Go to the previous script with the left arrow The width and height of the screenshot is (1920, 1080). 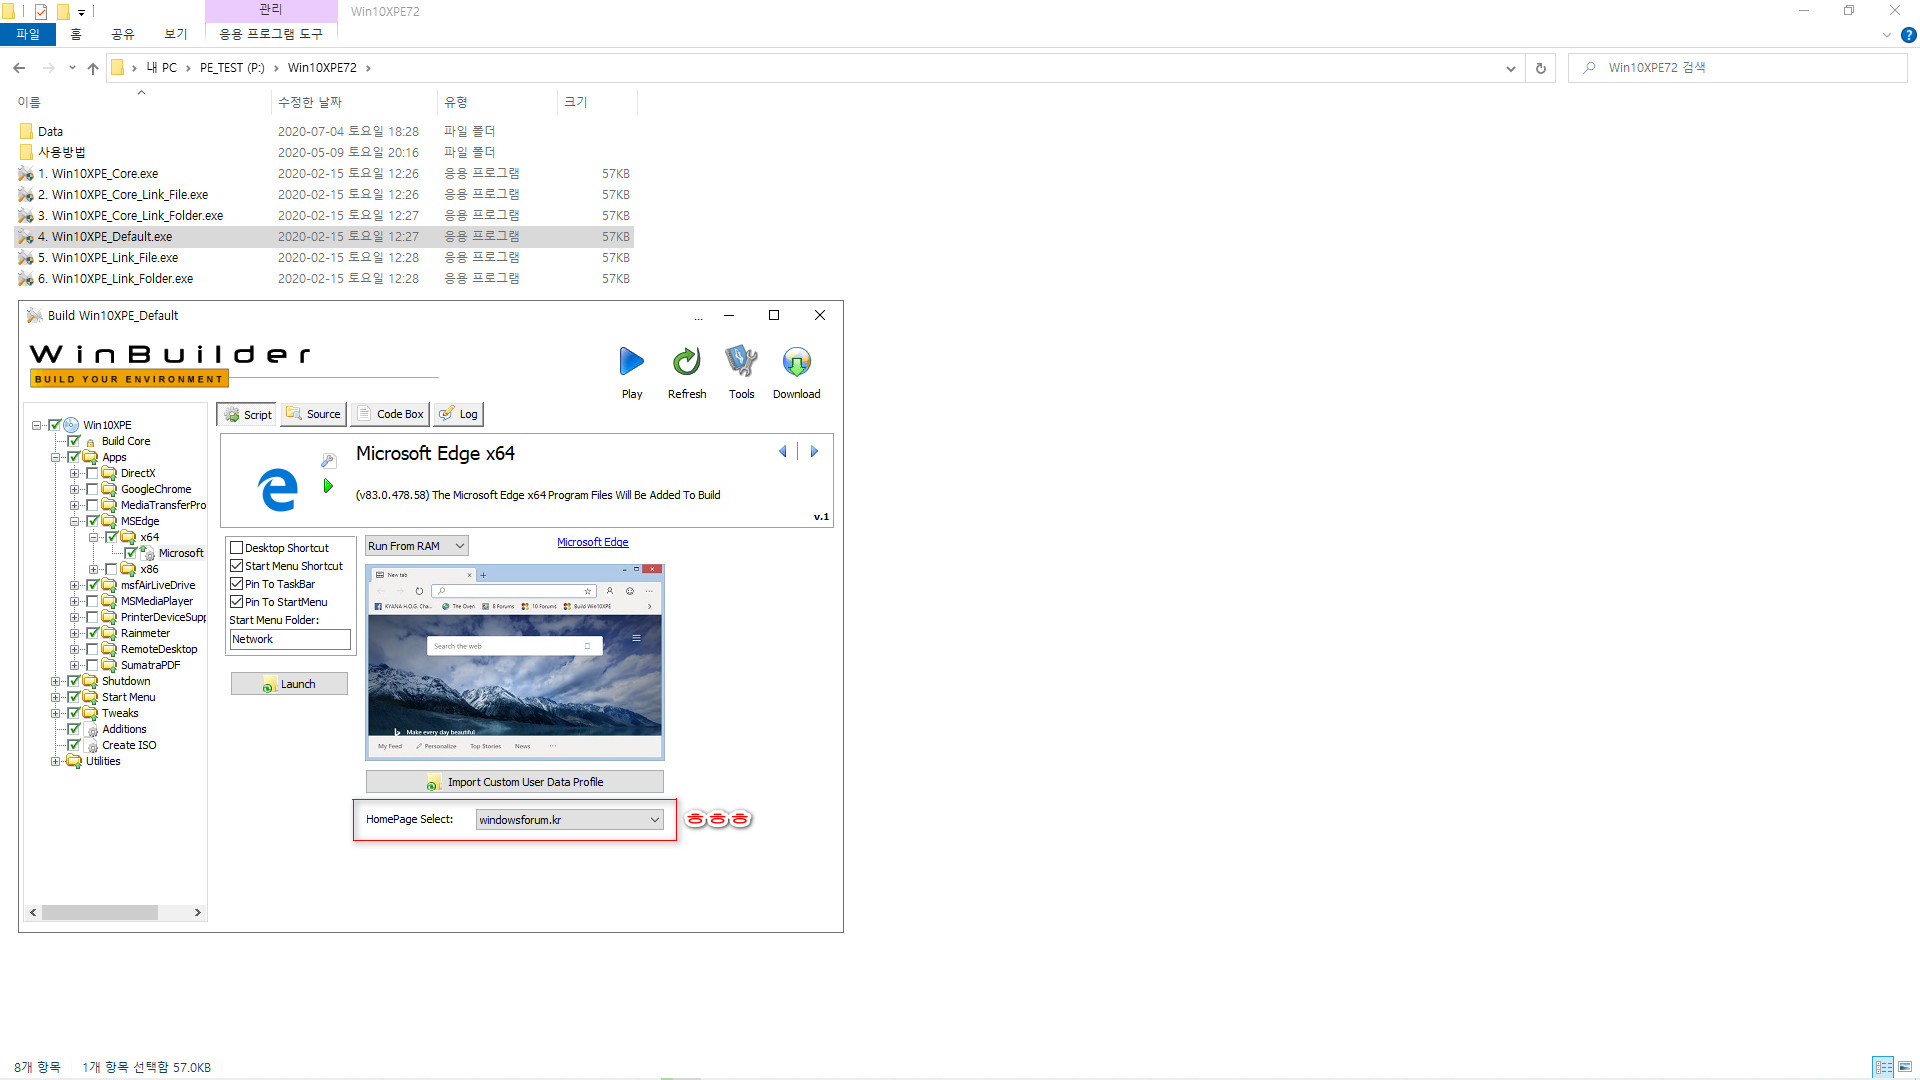782,452
